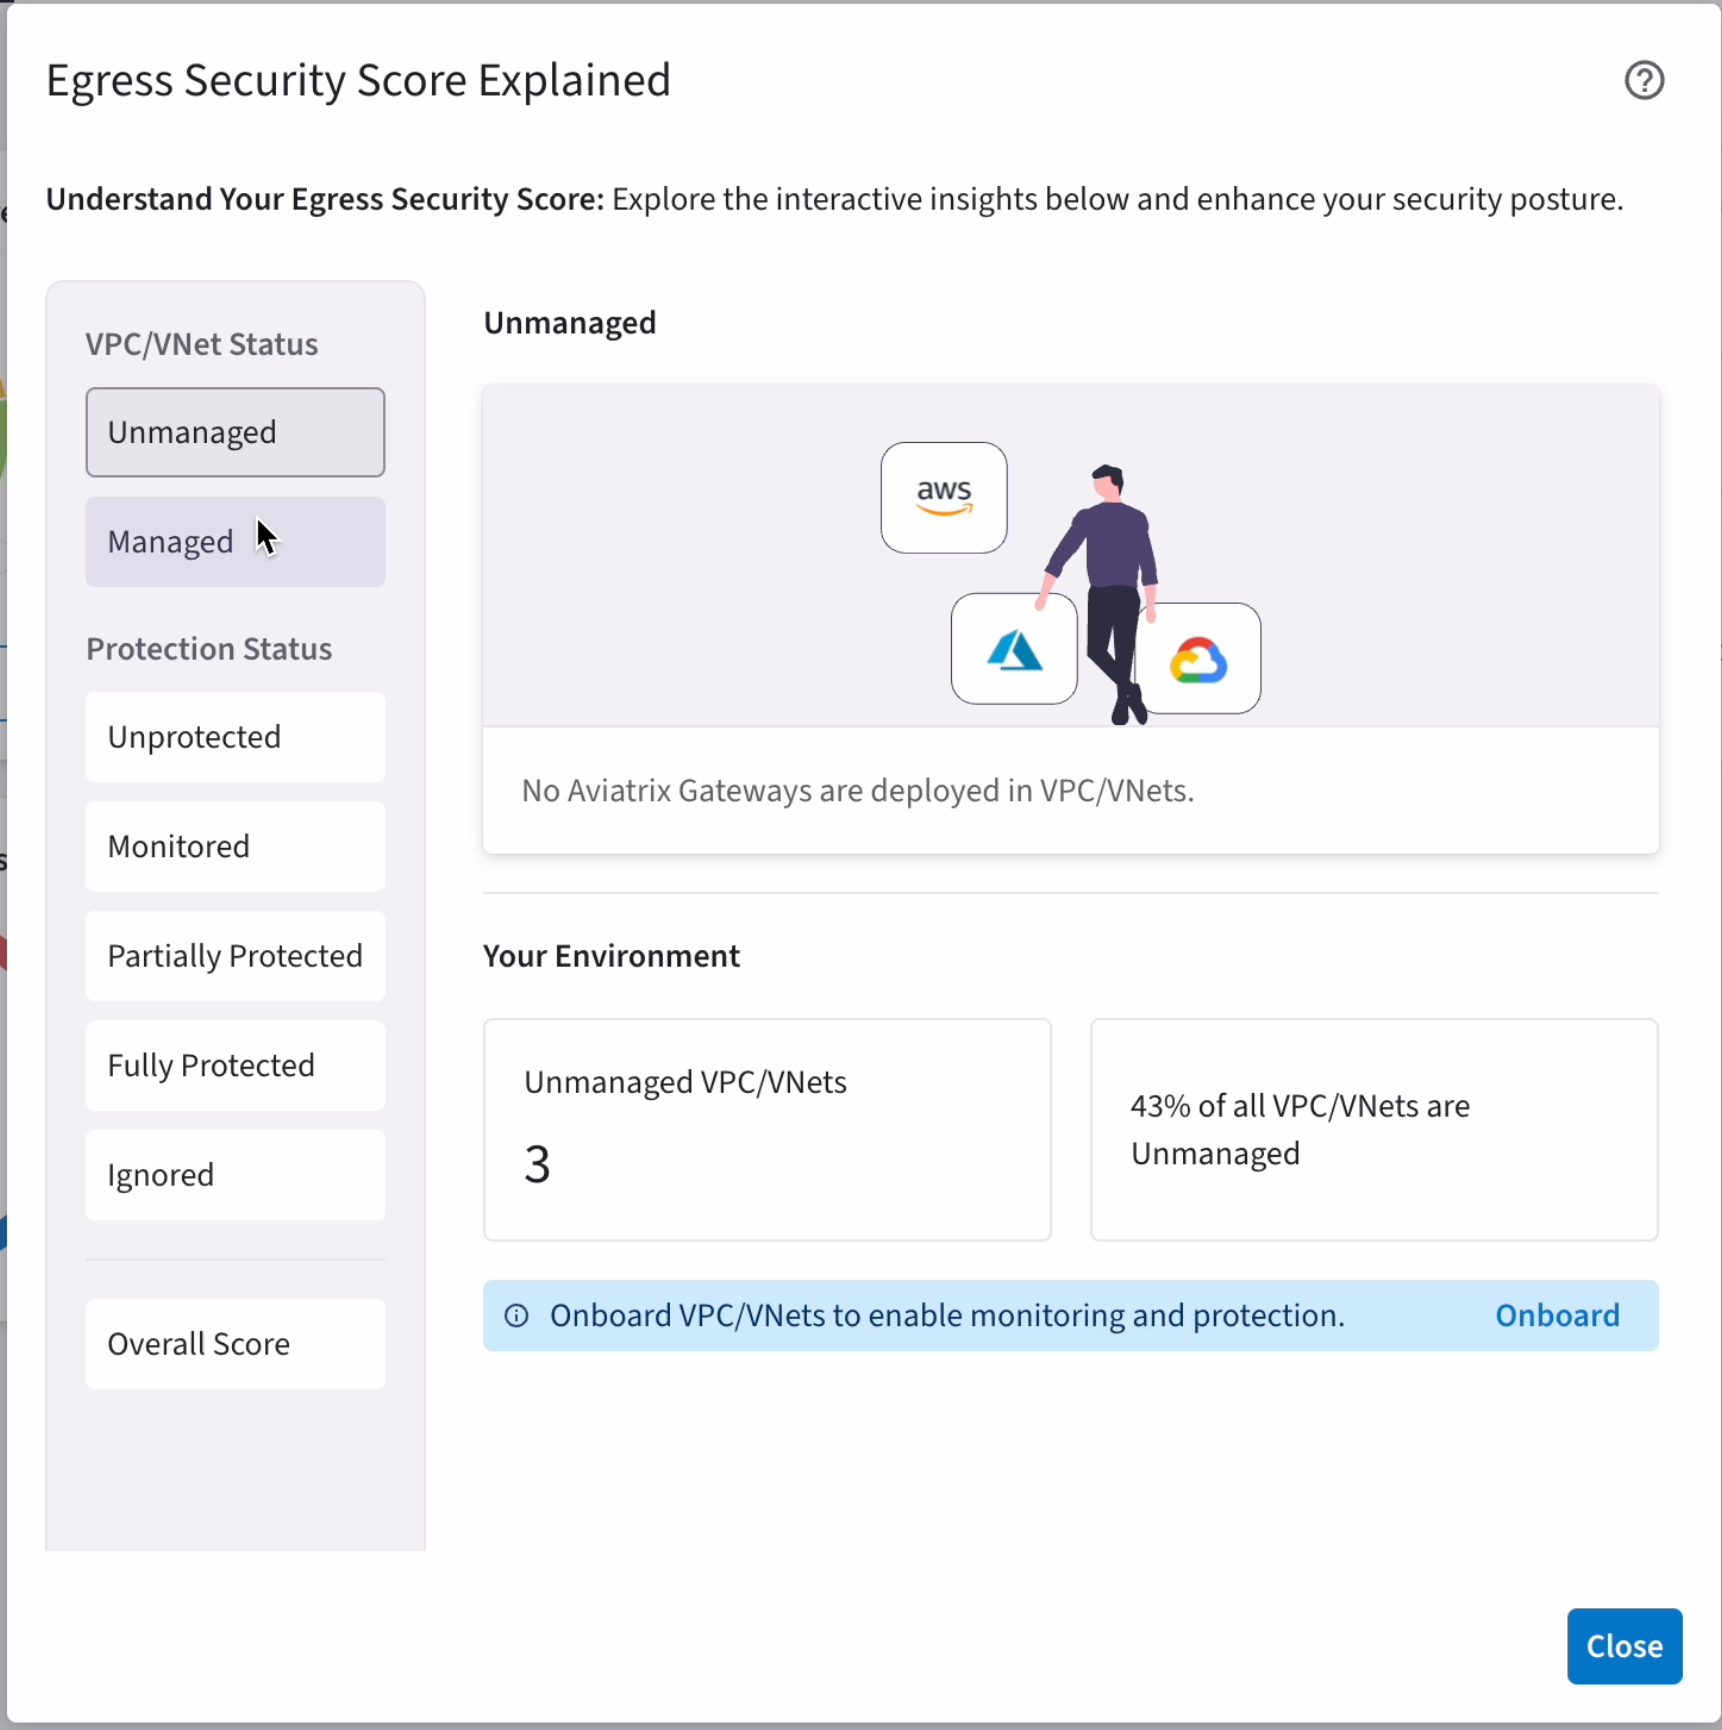The height and width of the screenshot is (1730, 1722).
Task: Select the Unmanaged VPC/VNet status
Action: pos(235,432)
